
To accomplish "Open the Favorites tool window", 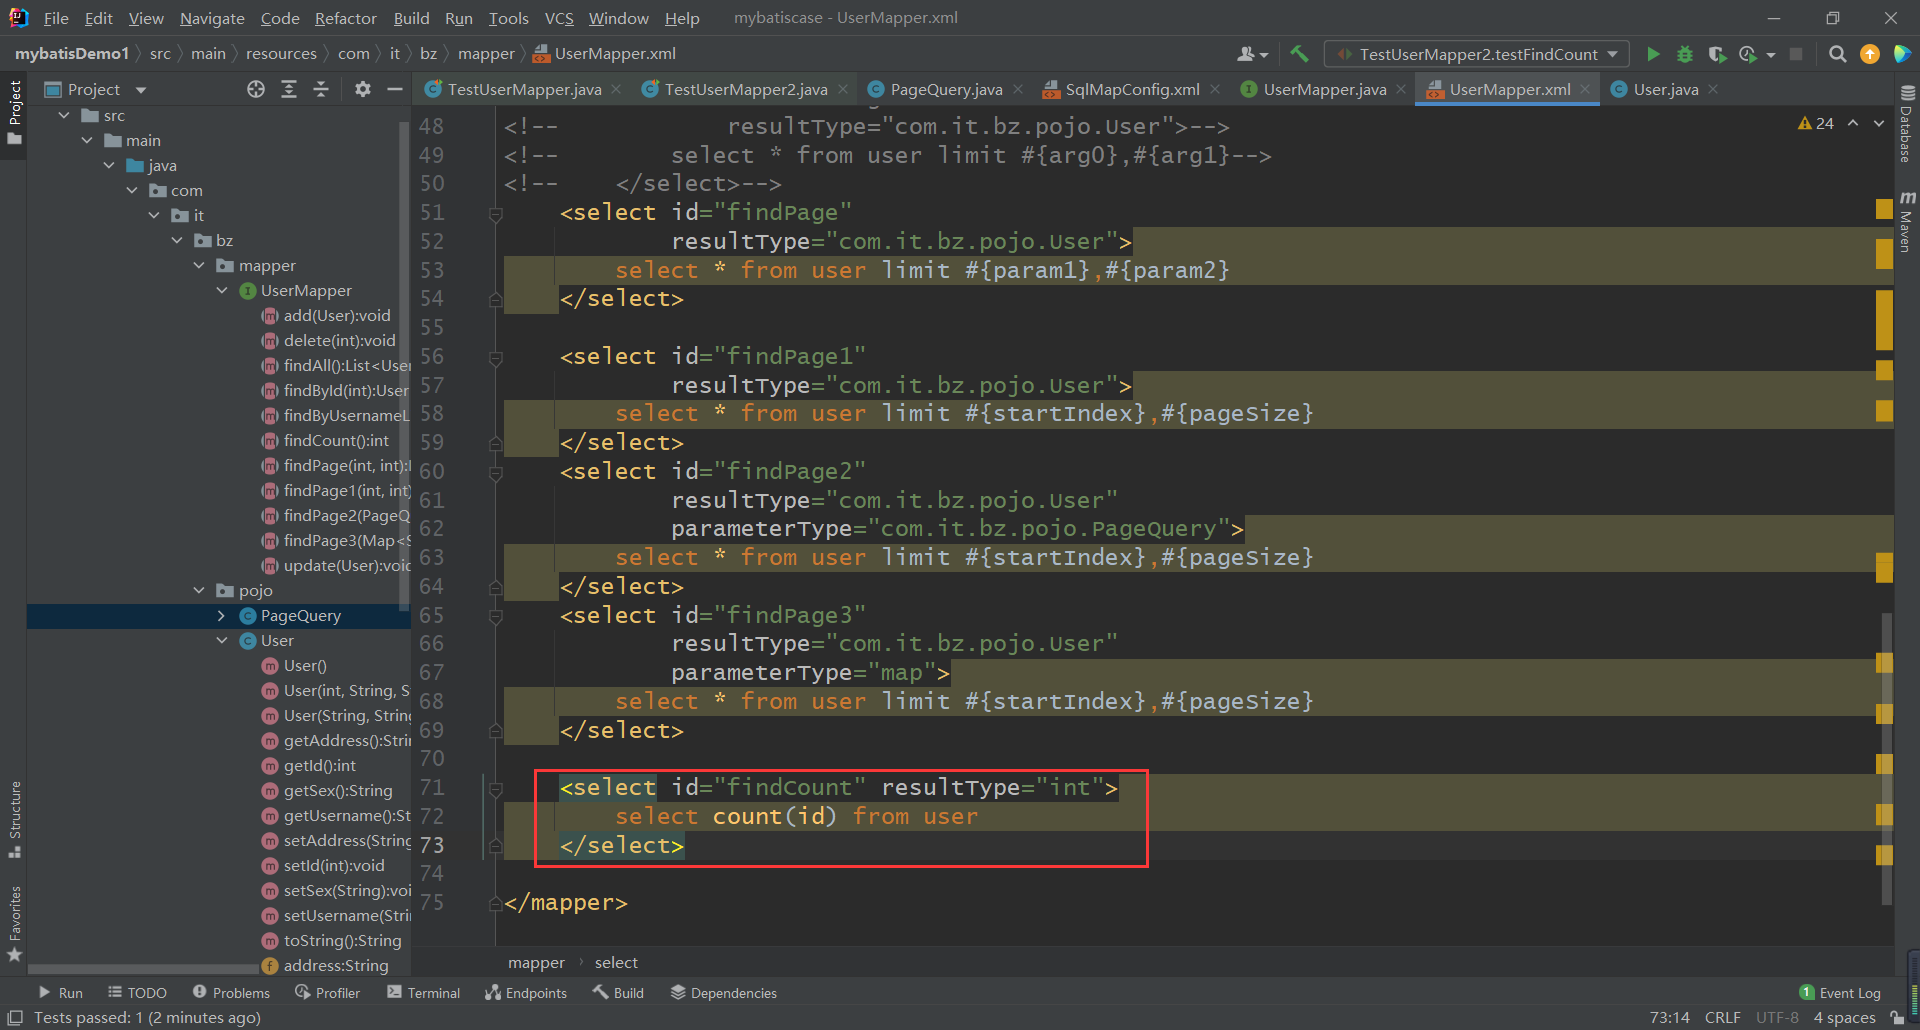I will click(x=15, y=923).
